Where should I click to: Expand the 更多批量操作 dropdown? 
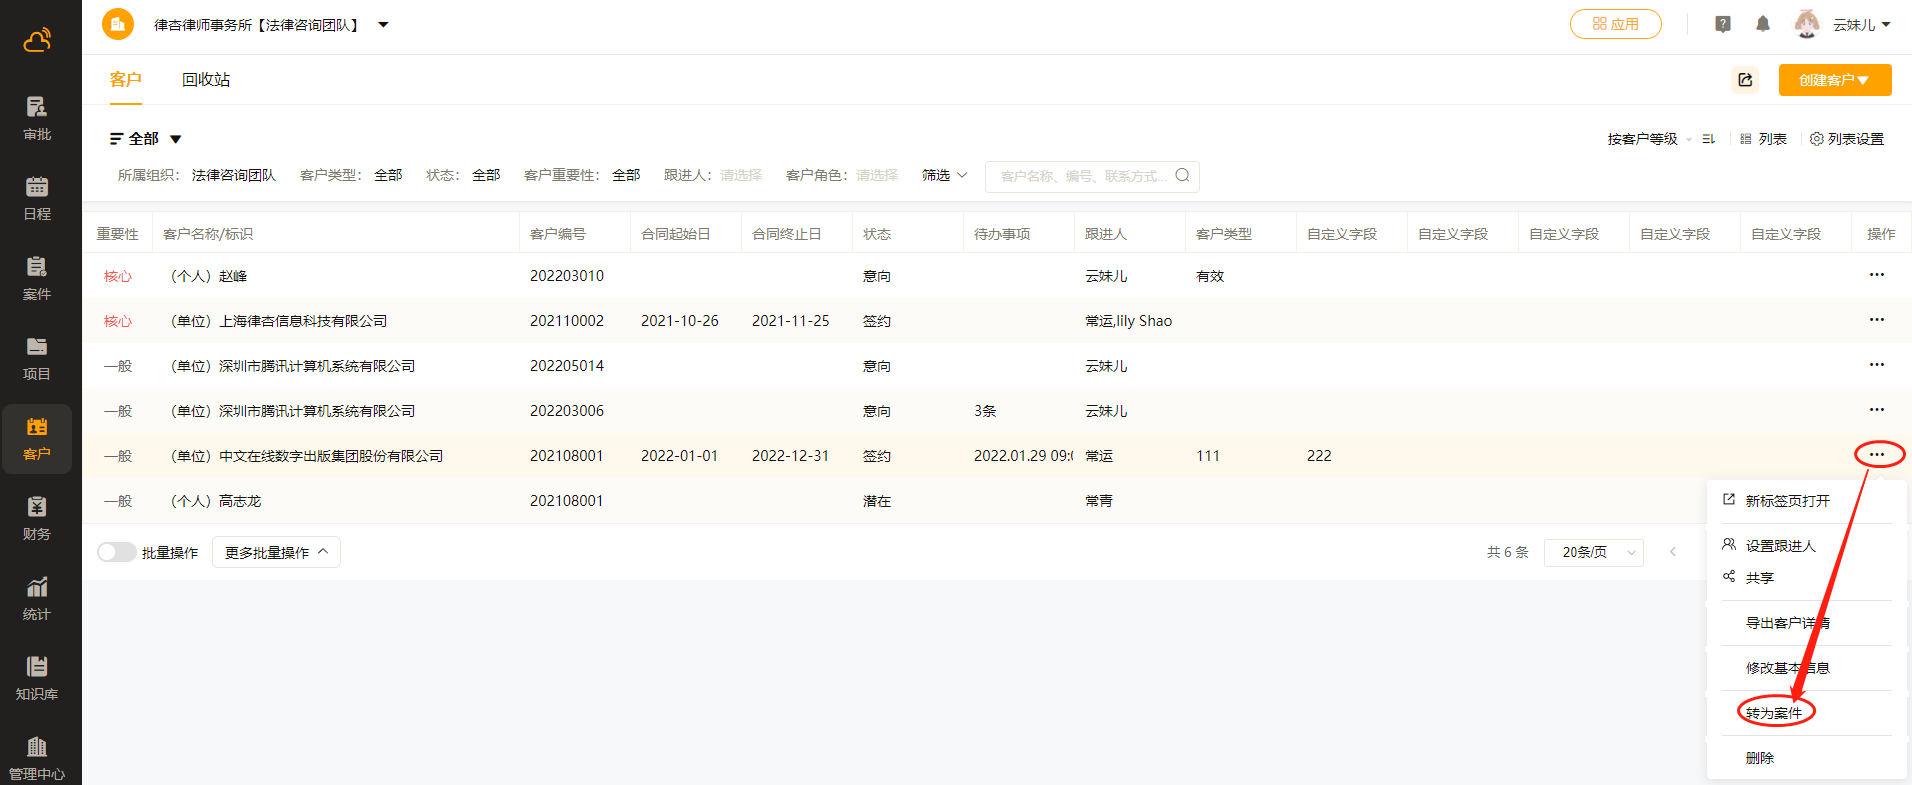click(x=276, y=552)
